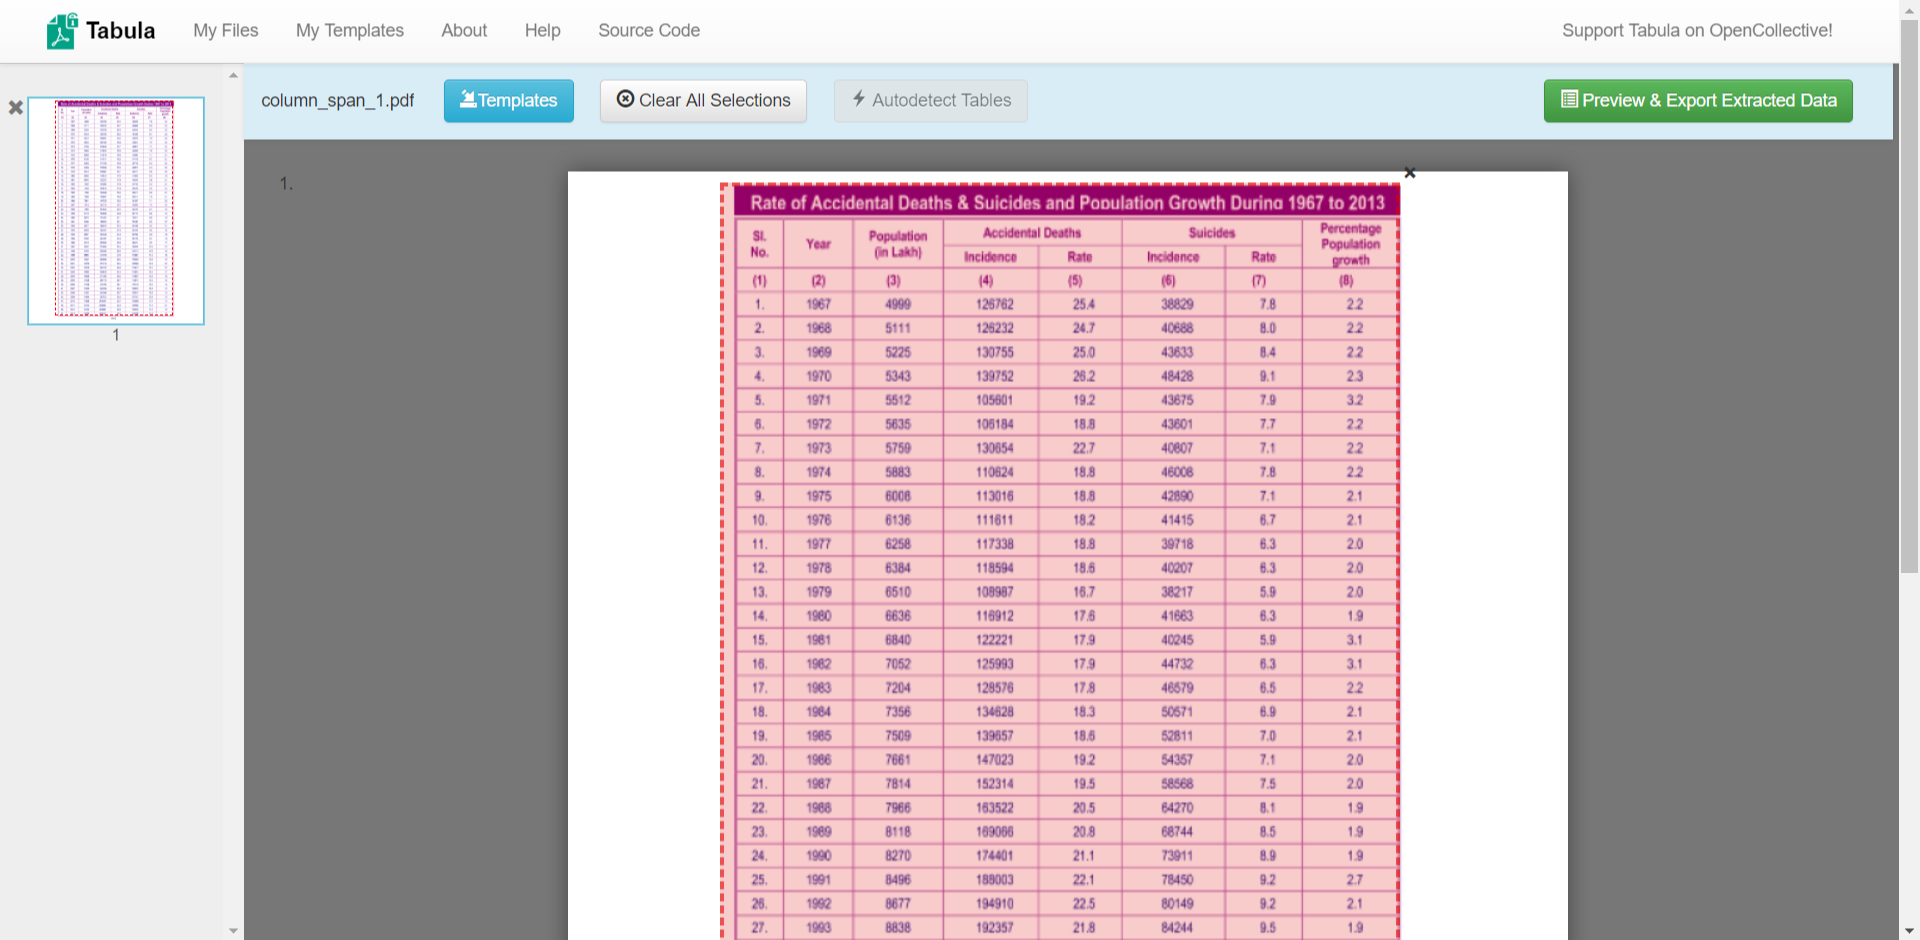The width and height of the screenshot is (1920, 940).
Task: Follow Support Tabula on OpenCollective link
Action: tap(1696, 31)
